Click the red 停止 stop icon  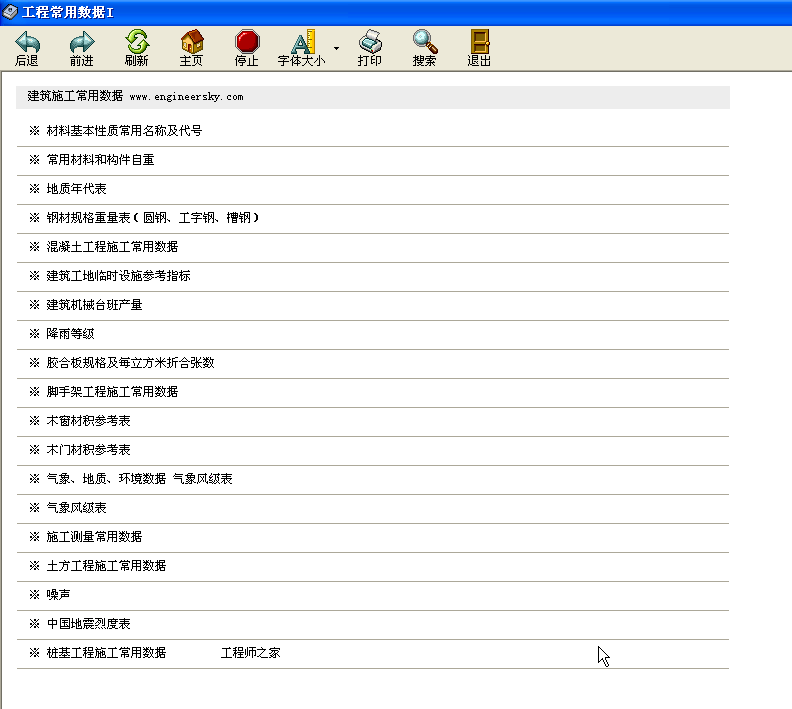[x=247, y=41]
